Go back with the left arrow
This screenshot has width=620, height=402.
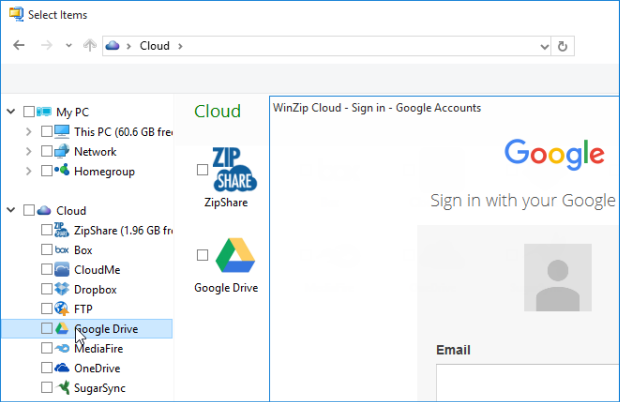[19, 45]
